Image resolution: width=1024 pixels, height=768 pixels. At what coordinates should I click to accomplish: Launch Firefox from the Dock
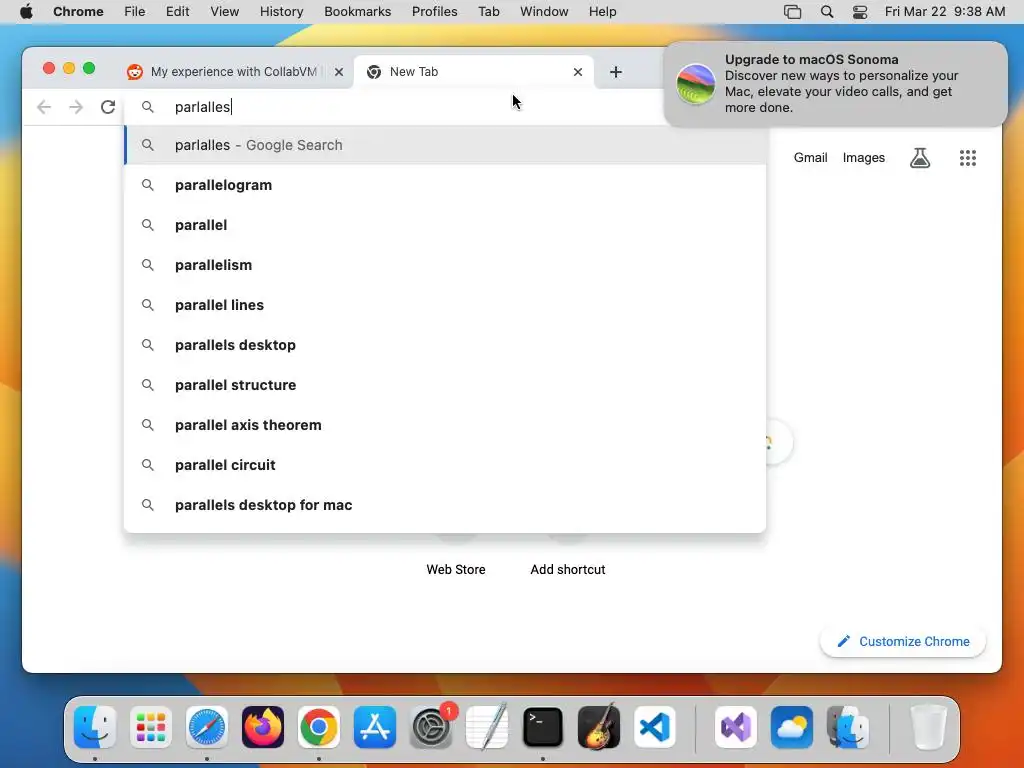[263, 727]
